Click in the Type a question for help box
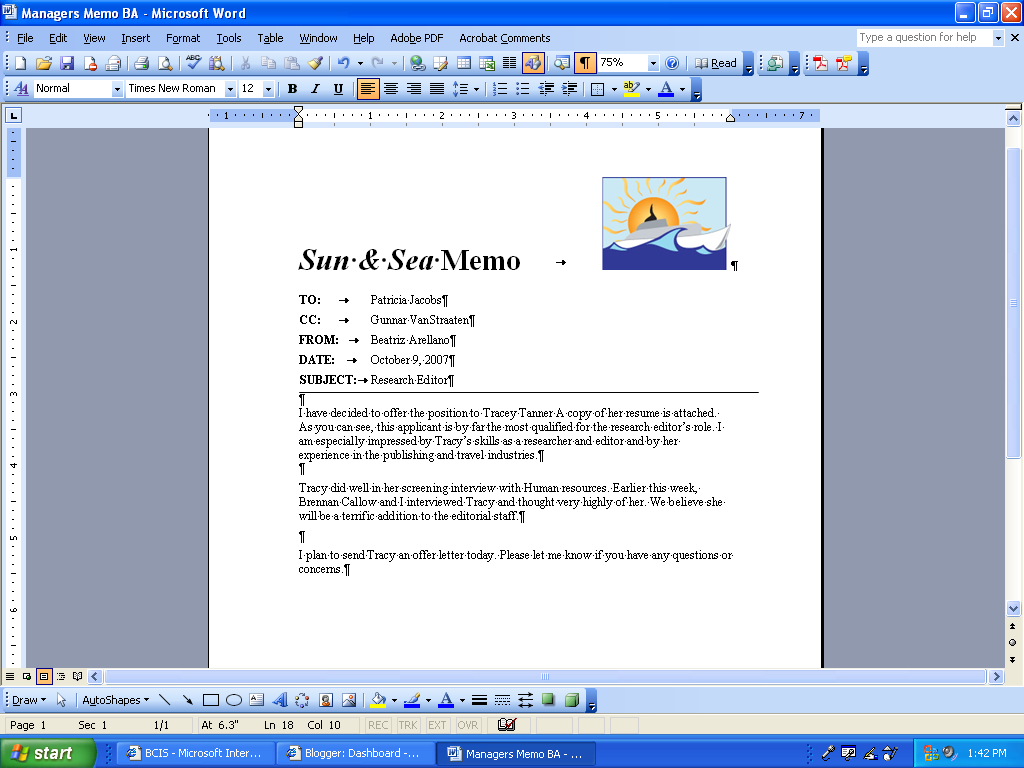1024x768 pixels. (923, 38)
